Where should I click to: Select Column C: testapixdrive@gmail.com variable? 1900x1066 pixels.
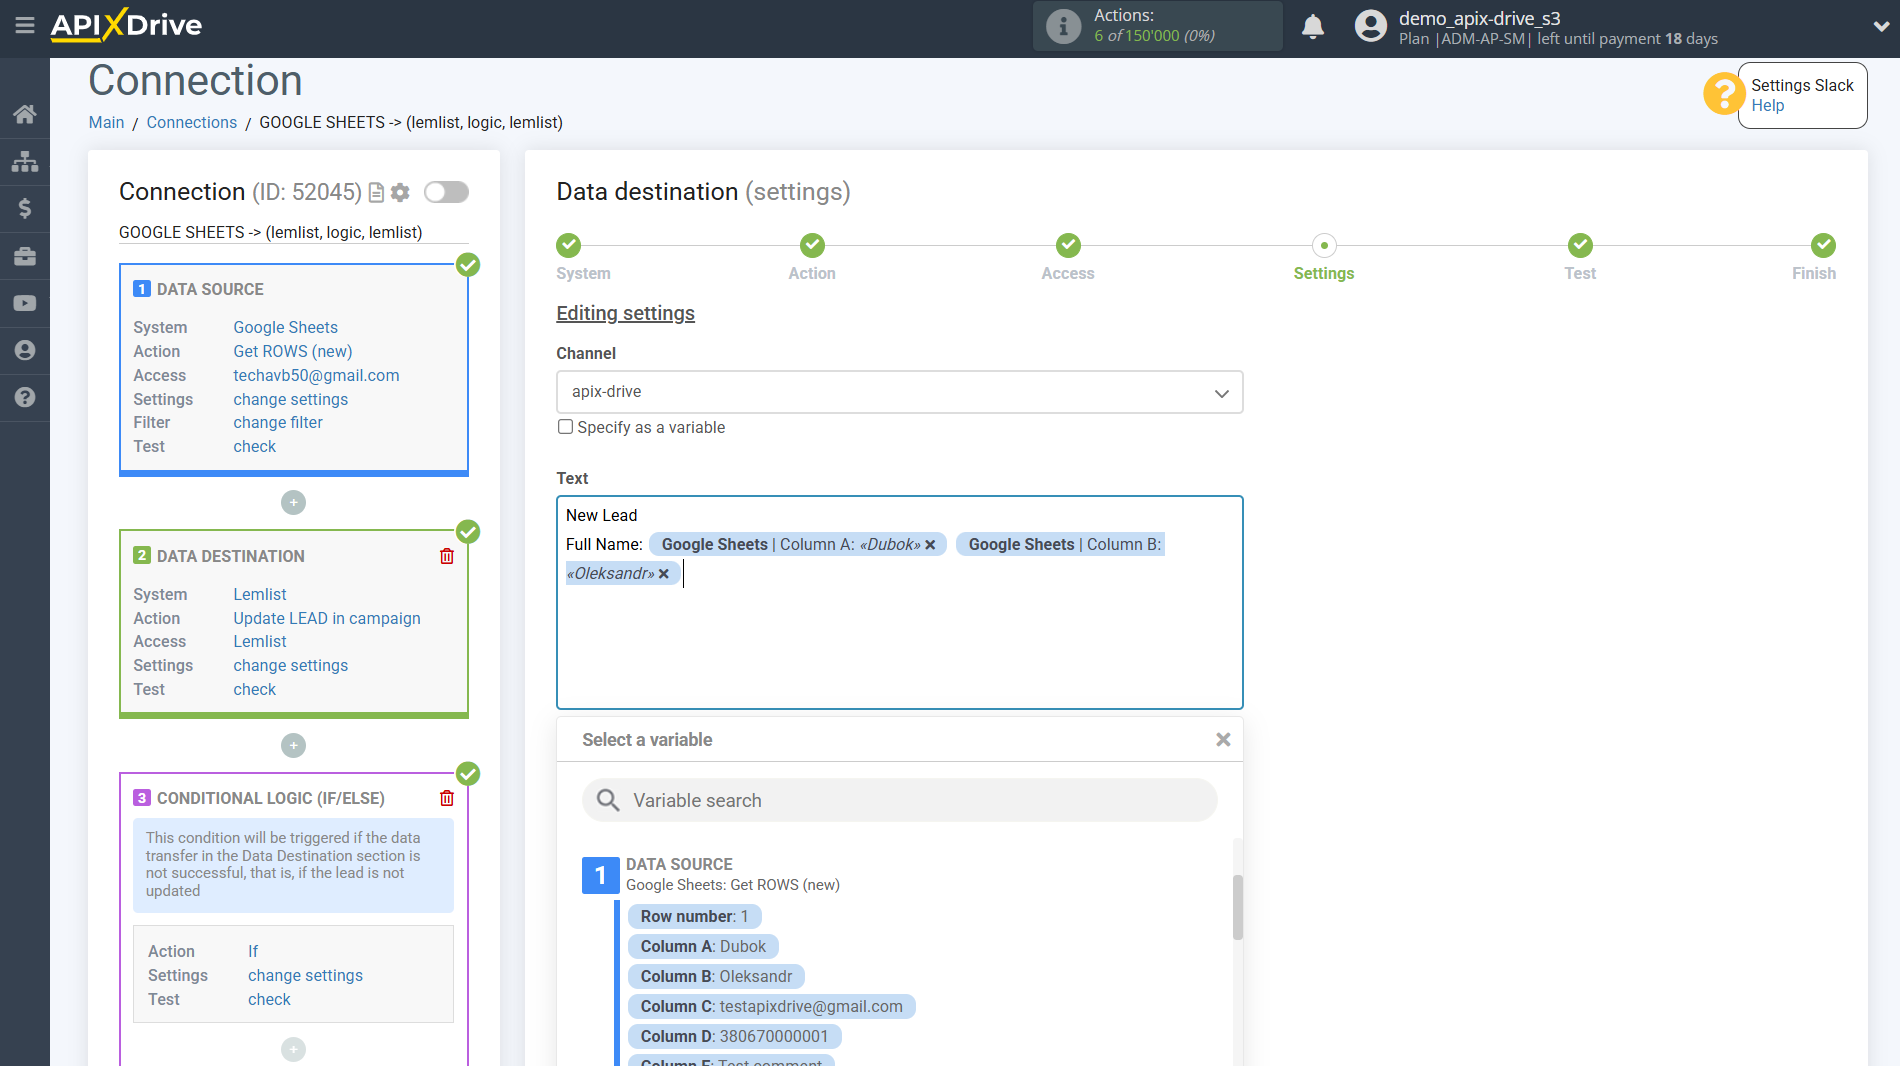pyautogui.click(x=771, y=1006)
